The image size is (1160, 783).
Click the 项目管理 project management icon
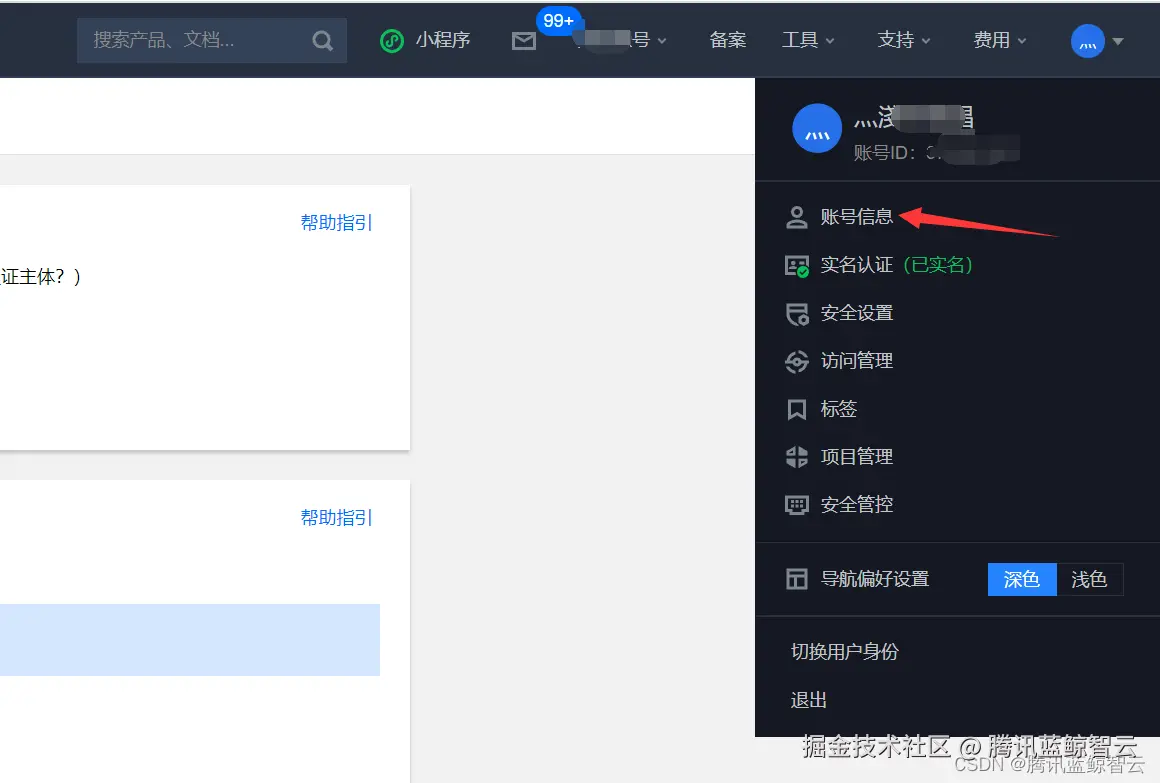(796, 457)
